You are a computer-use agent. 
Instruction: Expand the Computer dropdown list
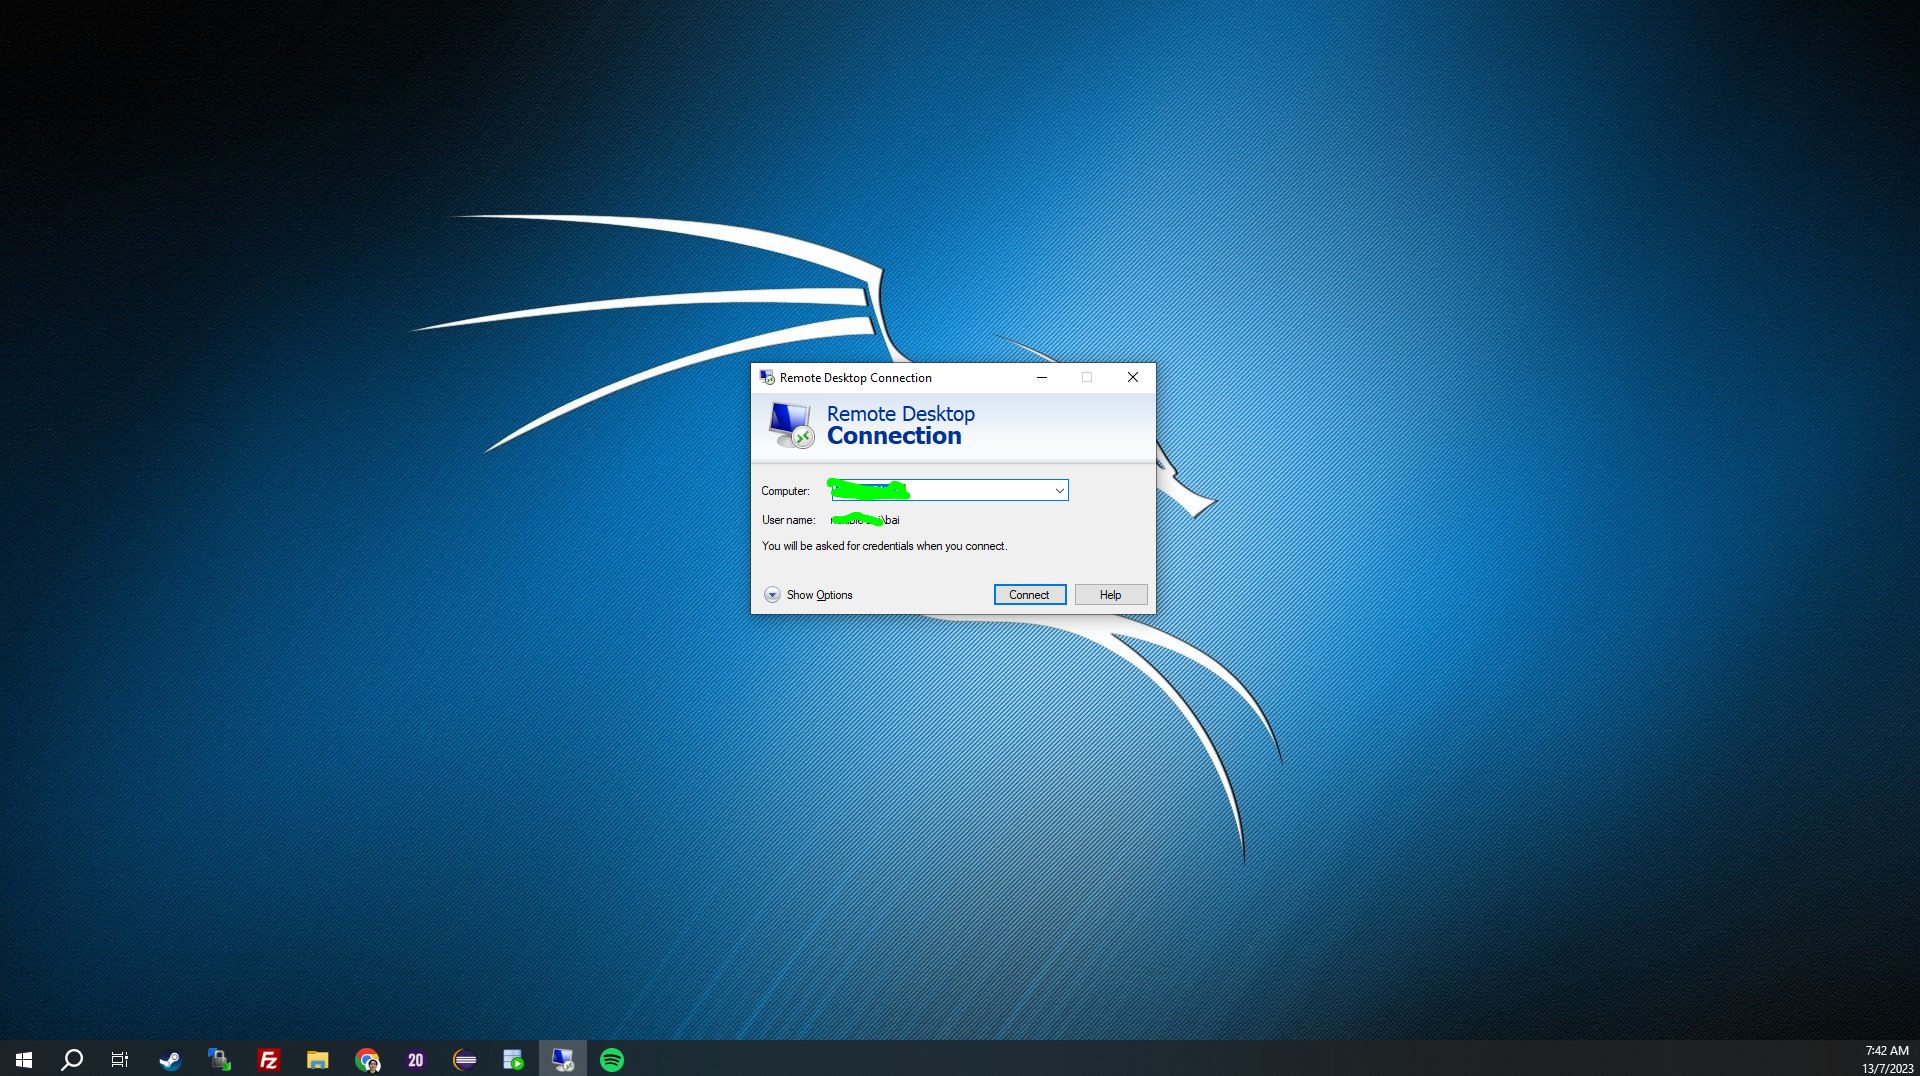(1059, 490)
